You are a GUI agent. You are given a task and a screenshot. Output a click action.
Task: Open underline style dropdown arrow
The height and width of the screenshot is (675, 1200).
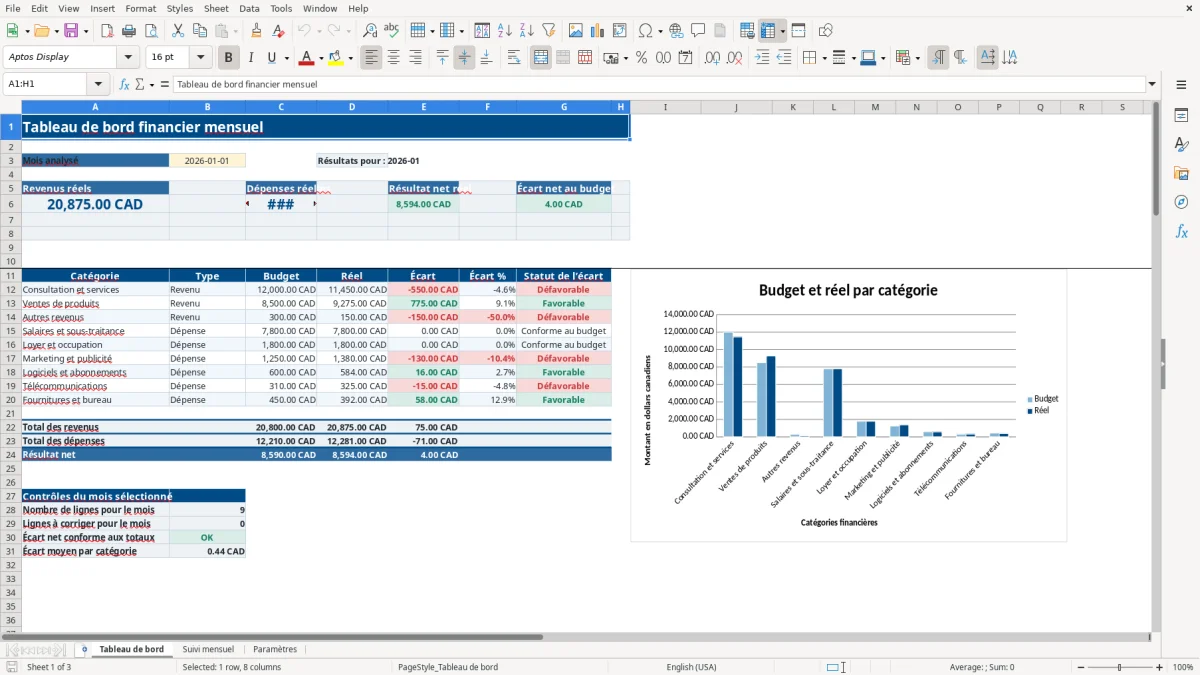[287, 58]
